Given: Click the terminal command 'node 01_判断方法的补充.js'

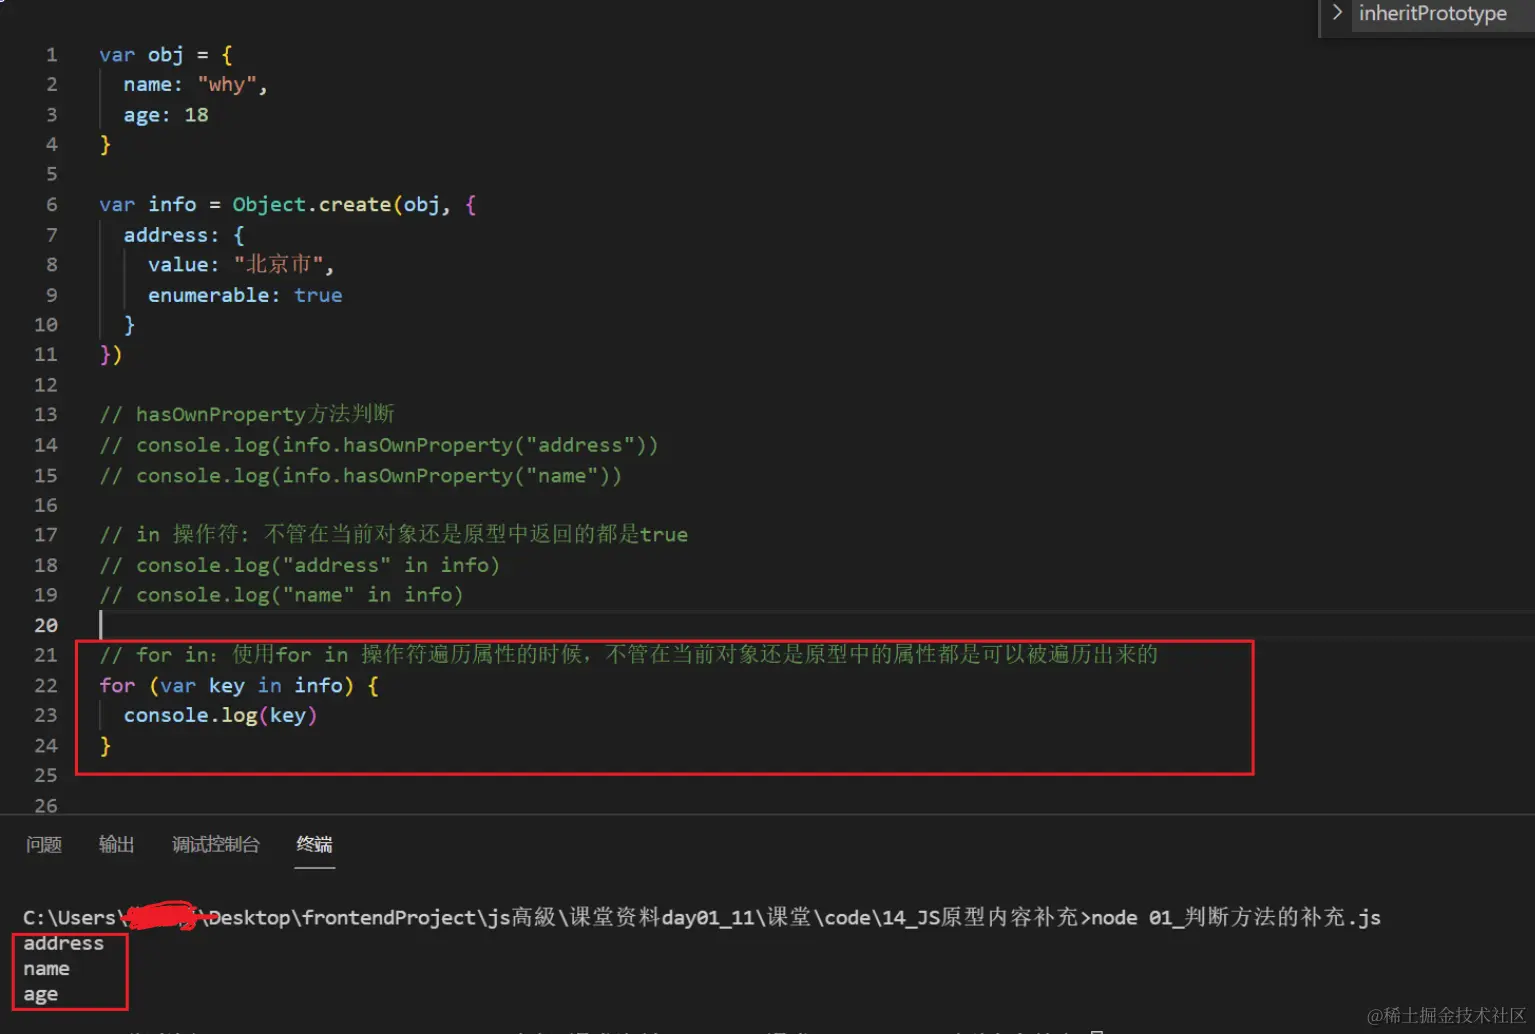Looking at the screenshot, I should point(1236,917).
